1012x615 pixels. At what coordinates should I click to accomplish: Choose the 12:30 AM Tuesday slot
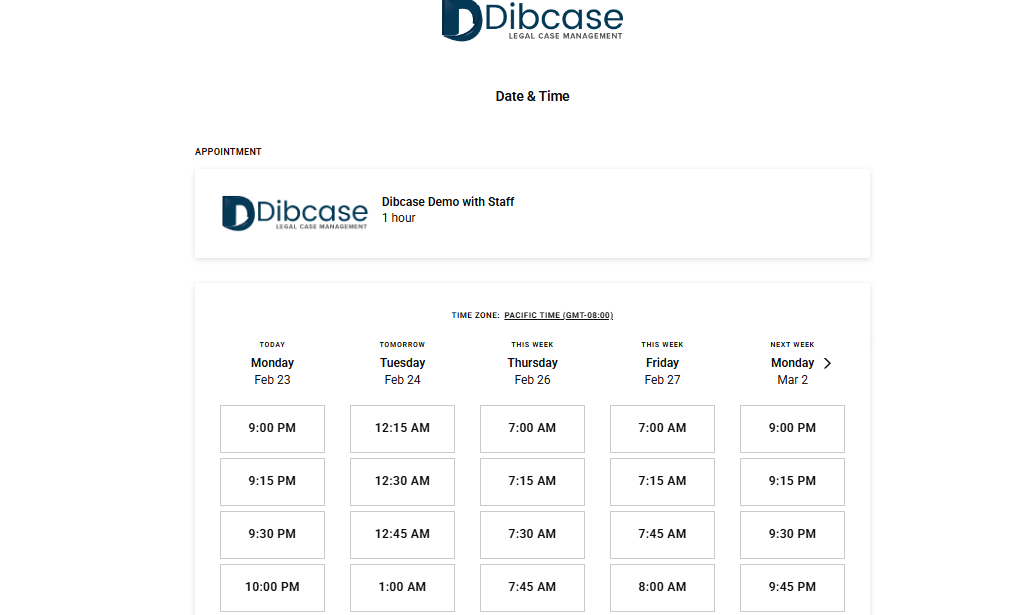tap(402, 481)
